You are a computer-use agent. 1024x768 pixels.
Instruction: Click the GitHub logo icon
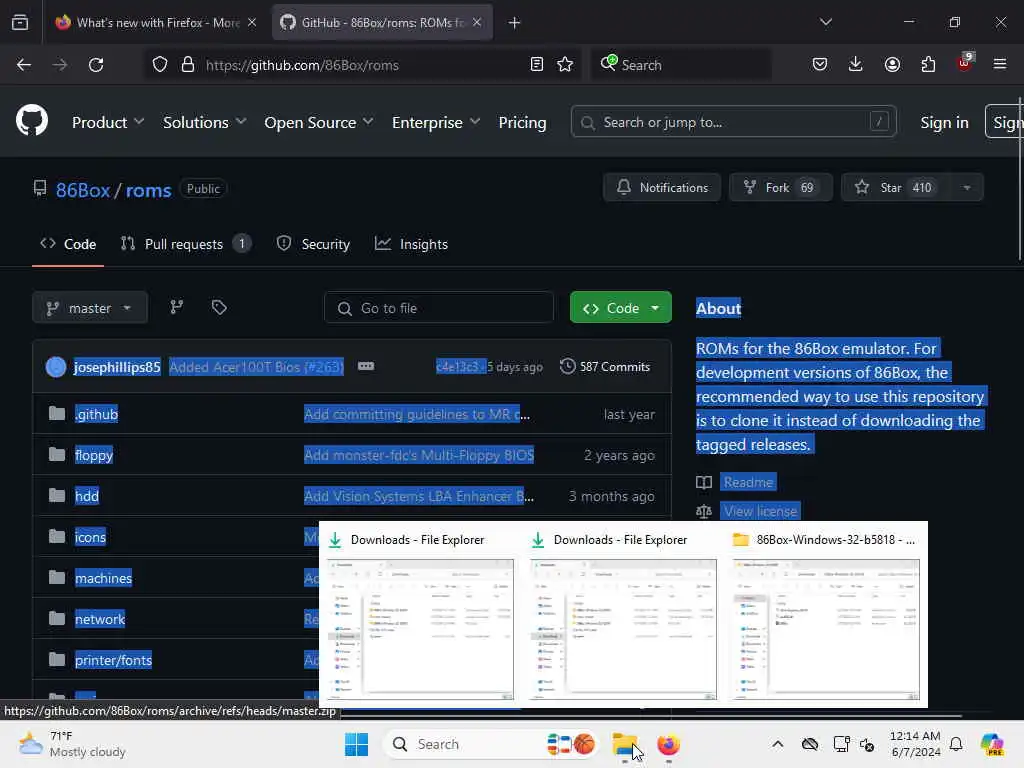pyautogui.click(x=32, y=121)
